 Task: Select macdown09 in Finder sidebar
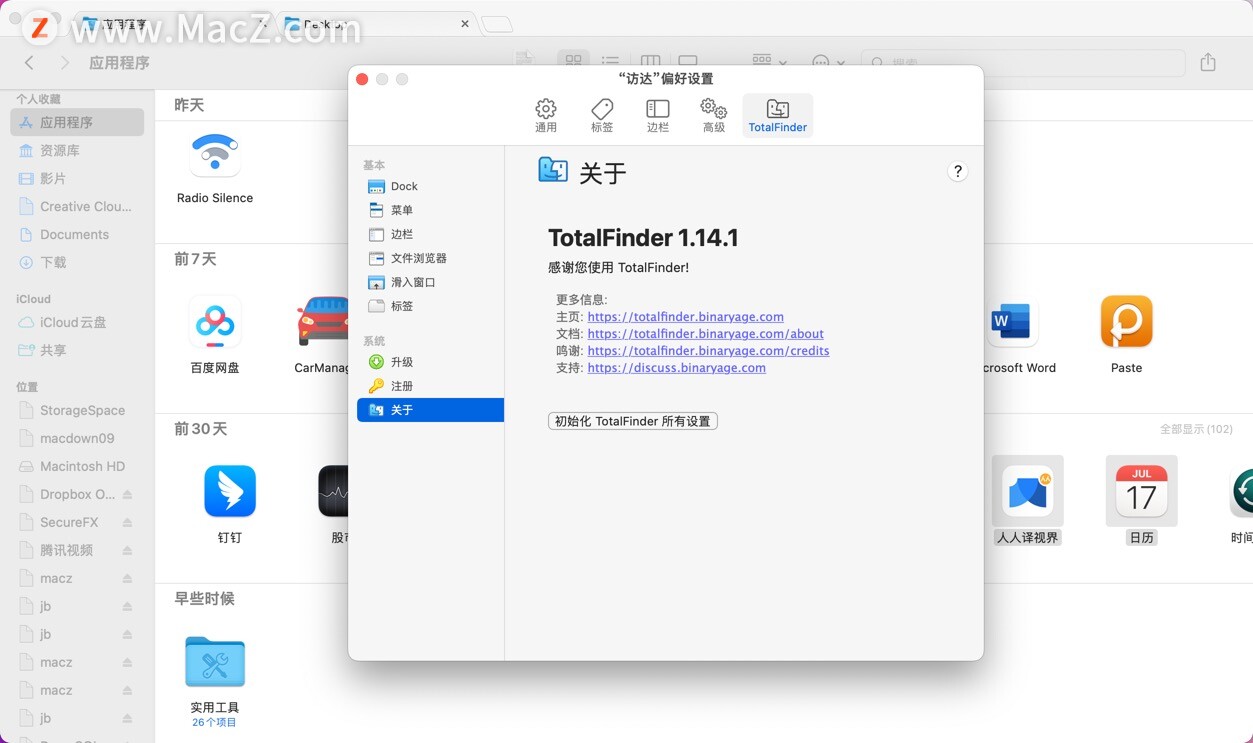point(77,438)
